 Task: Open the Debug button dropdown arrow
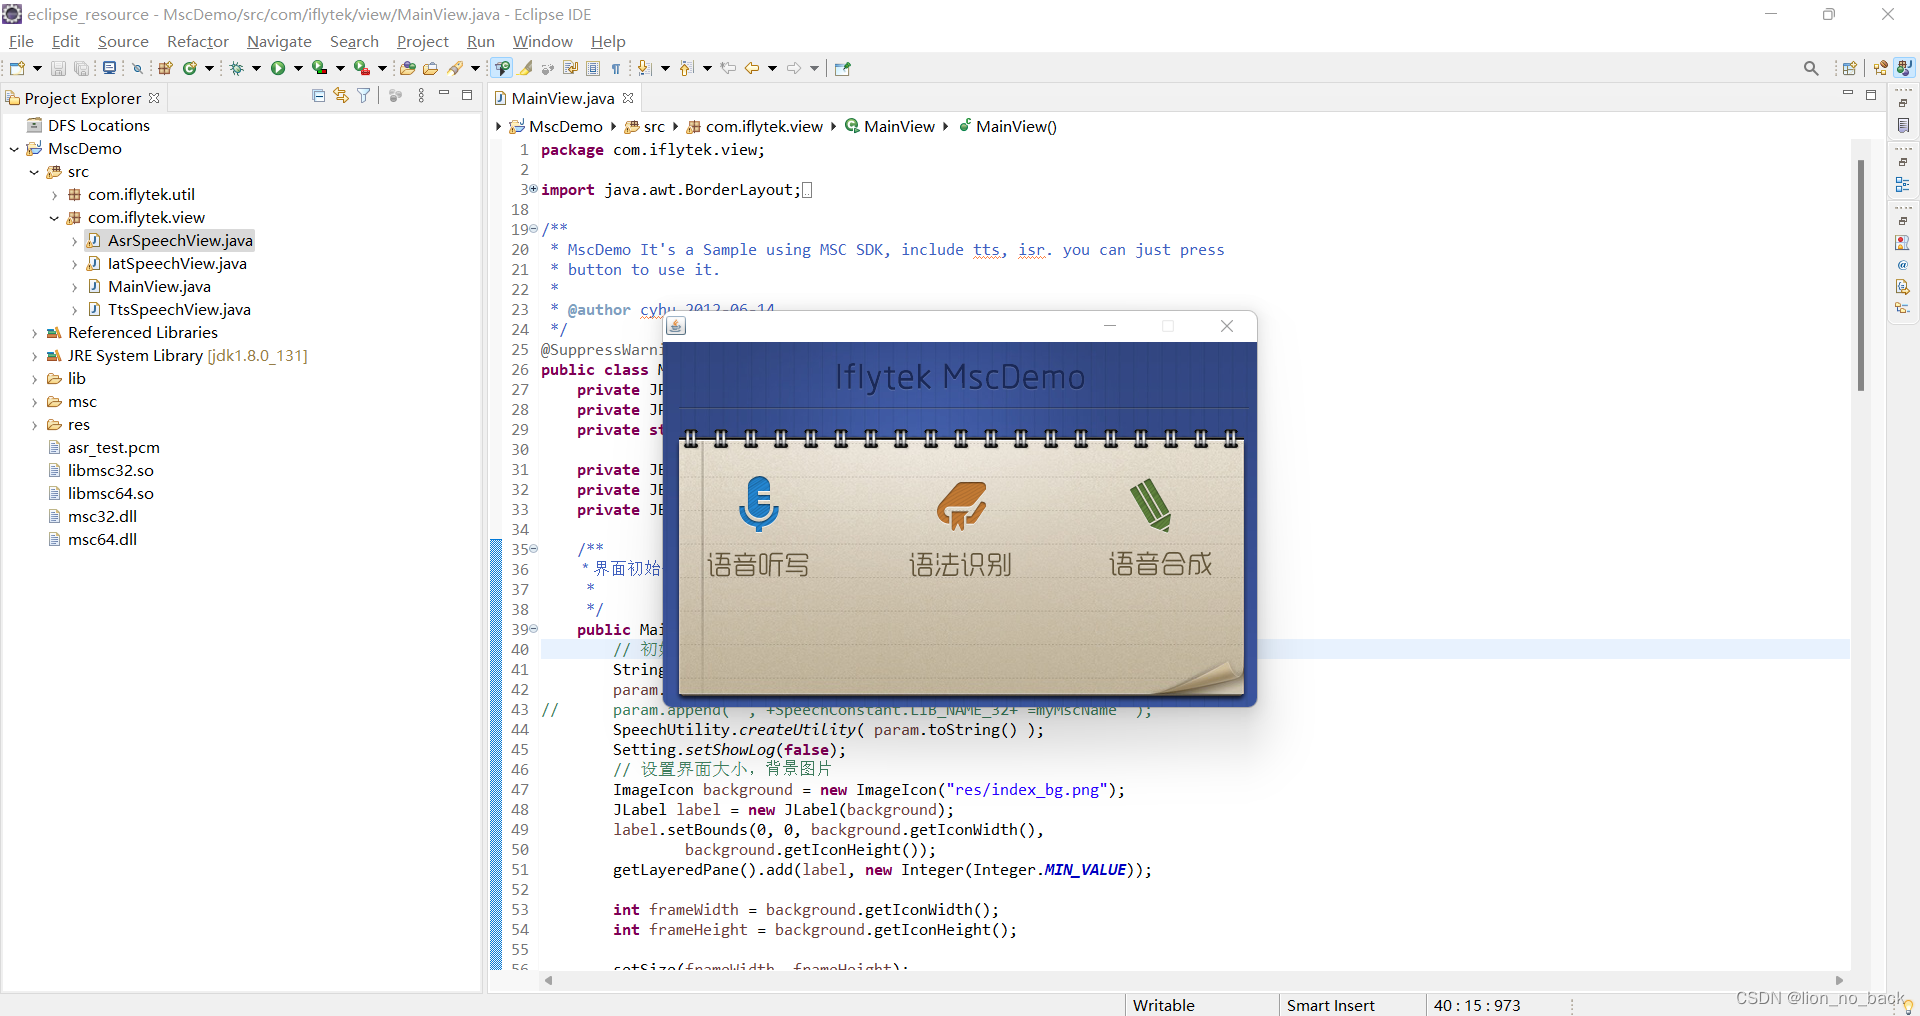(x=256, y=68)
